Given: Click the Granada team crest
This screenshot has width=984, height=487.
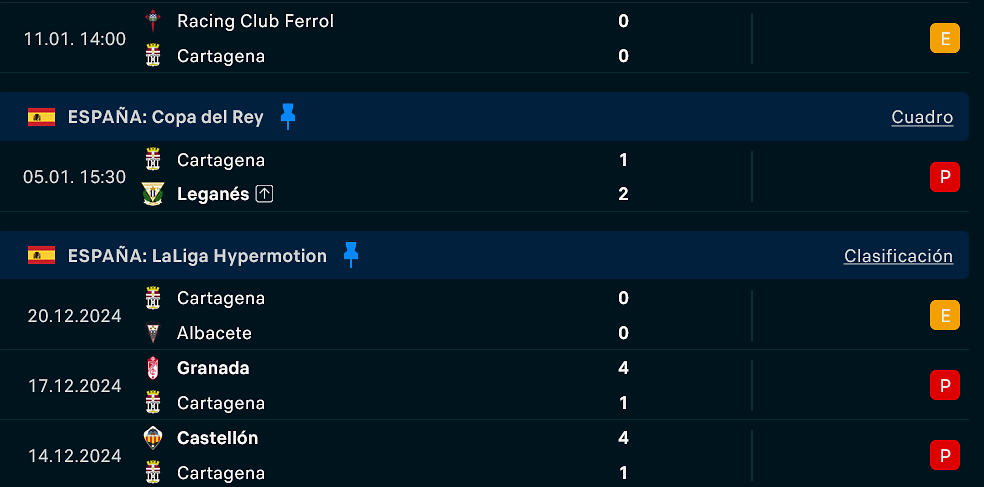Looking at the screenshot, I should [x=152, y=368].
